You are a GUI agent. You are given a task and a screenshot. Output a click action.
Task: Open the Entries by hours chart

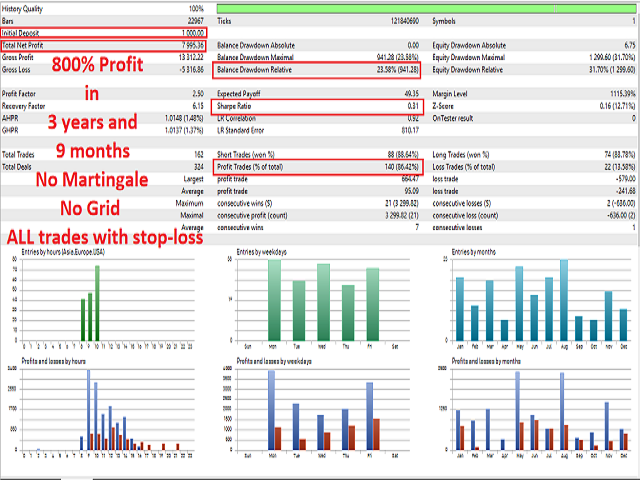coord(105,300)
